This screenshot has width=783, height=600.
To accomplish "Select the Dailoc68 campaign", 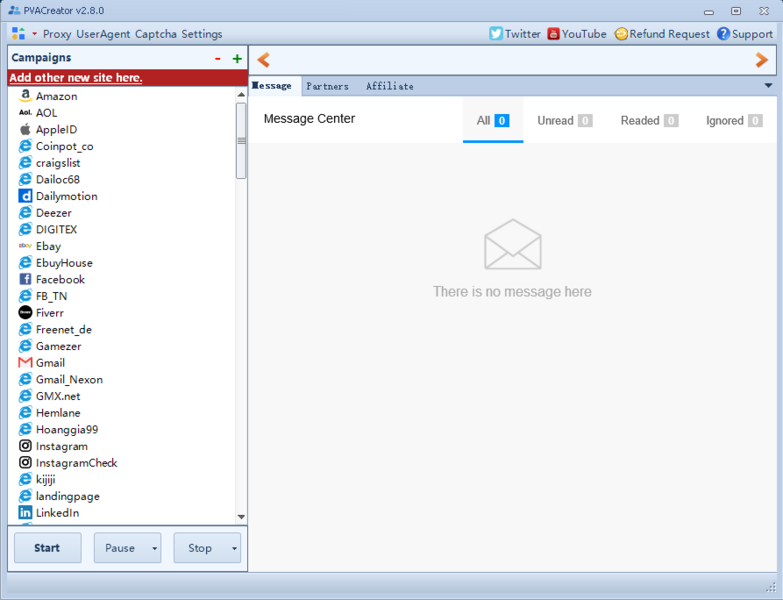I will click(57, 179).
